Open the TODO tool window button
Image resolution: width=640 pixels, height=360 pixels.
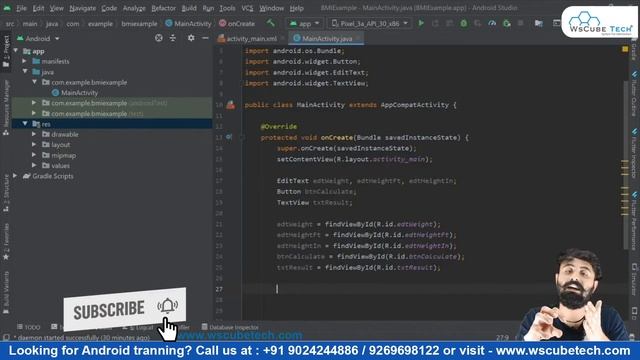pyautogui.click(x=29, y=327)
